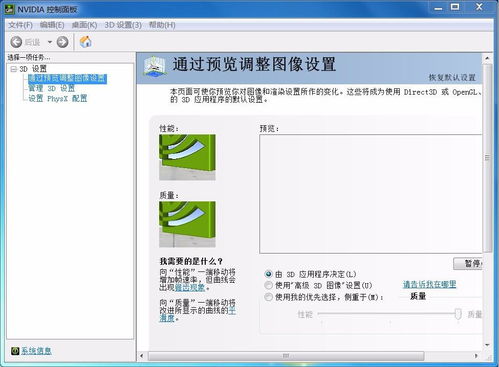Click the system information icon at bottom-left

[x=15, y=351]
